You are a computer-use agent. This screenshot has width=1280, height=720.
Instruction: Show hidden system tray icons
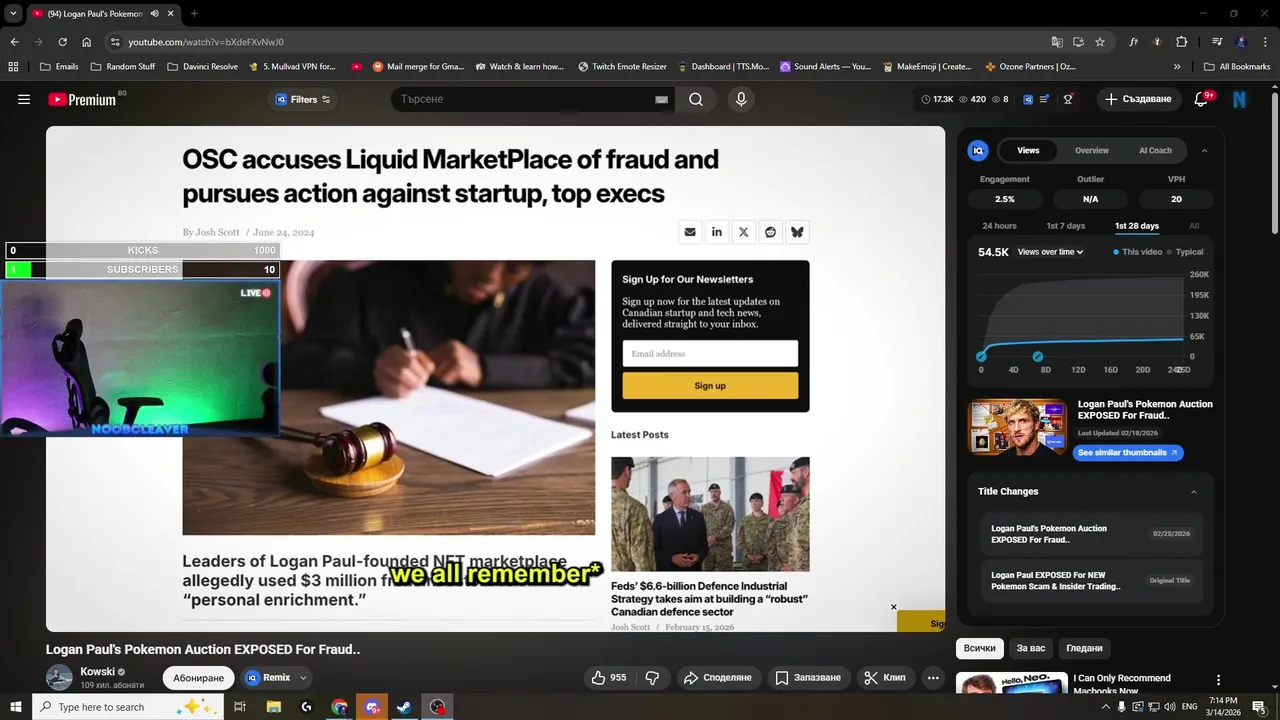1106,707
